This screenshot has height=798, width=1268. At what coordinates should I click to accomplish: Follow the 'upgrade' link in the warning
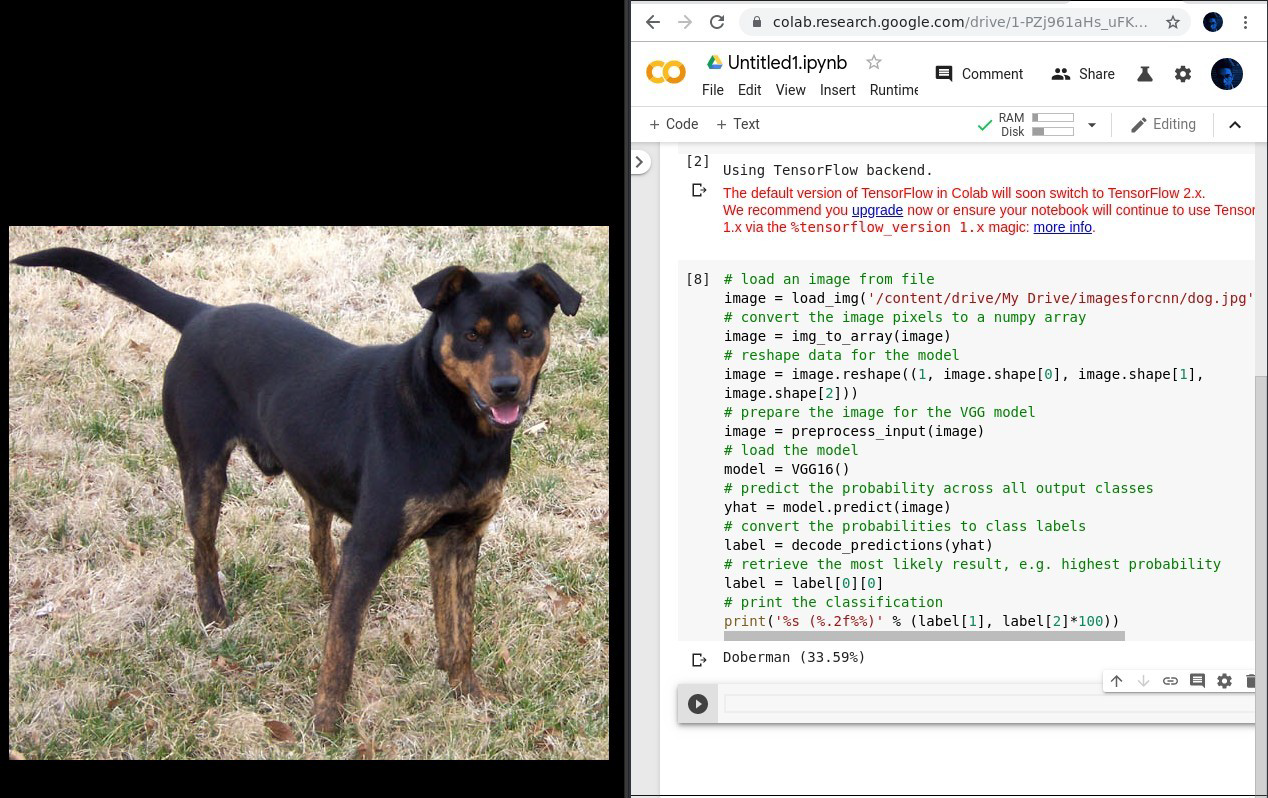pos(877,210)
